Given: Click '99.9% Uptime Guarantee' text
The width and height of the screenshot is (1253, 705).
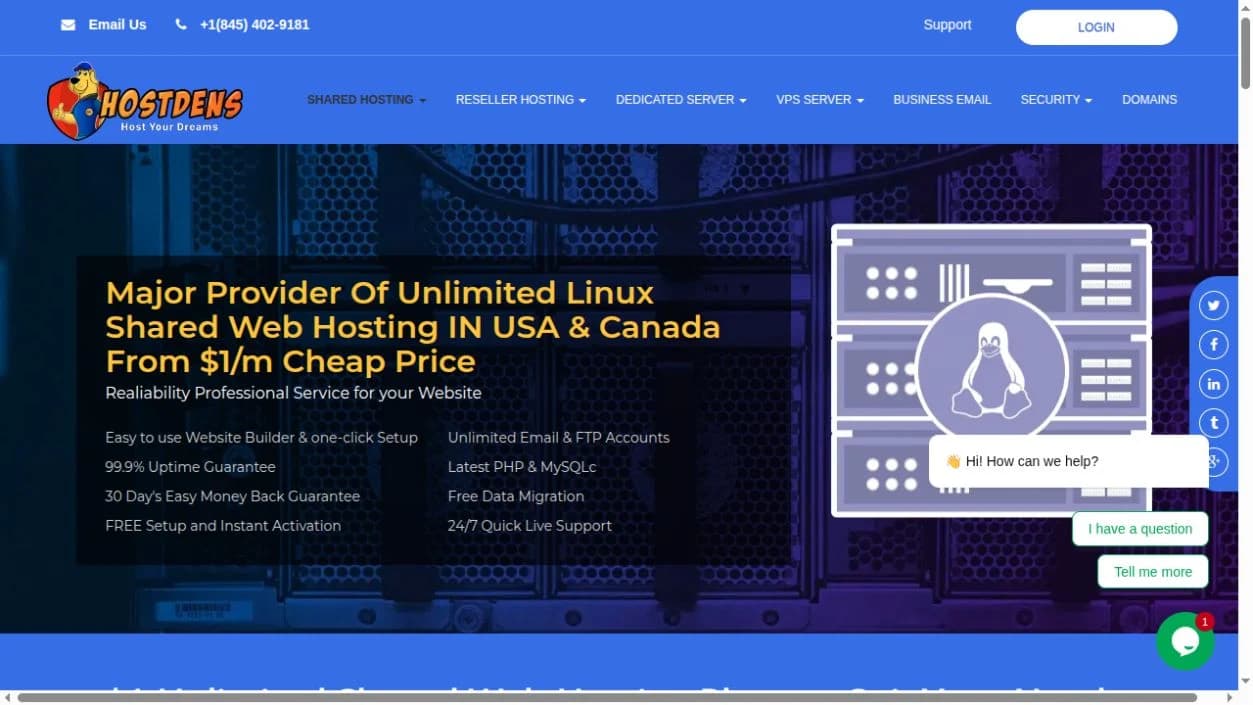Looking at the screenshot, I should (x=190, y=467).
